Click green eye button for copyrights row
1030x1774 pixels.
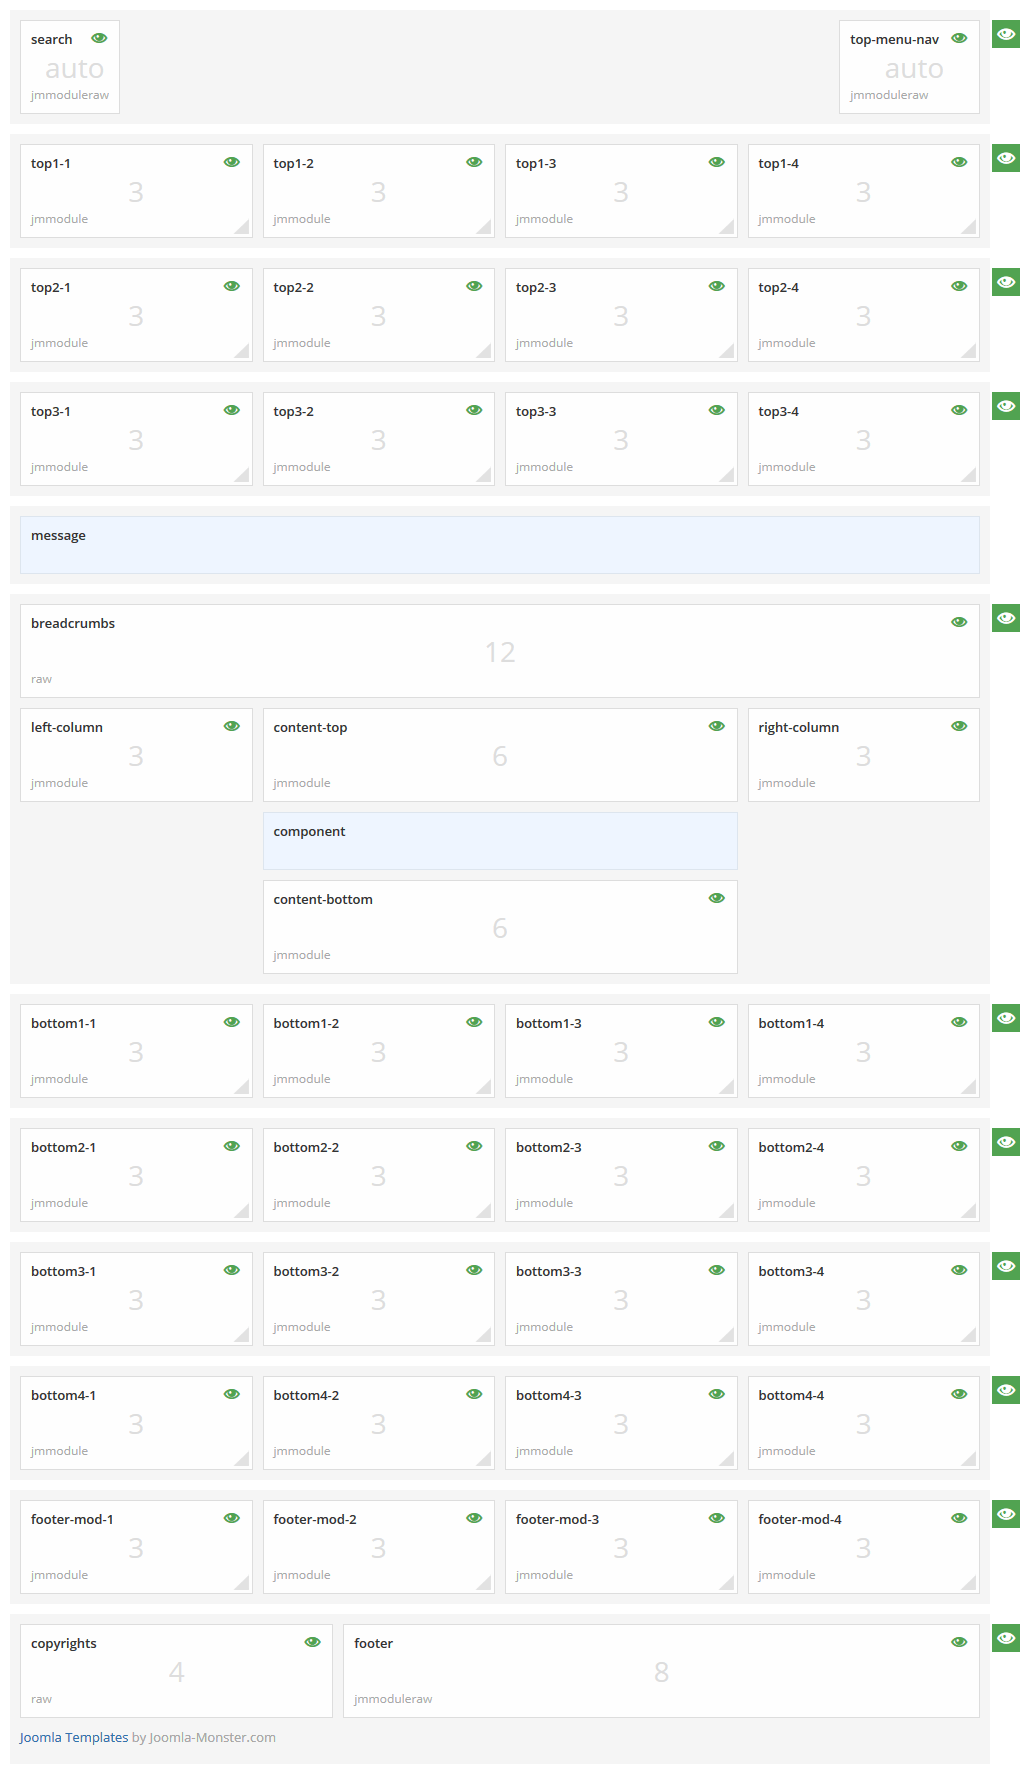click(1005, 1638)
